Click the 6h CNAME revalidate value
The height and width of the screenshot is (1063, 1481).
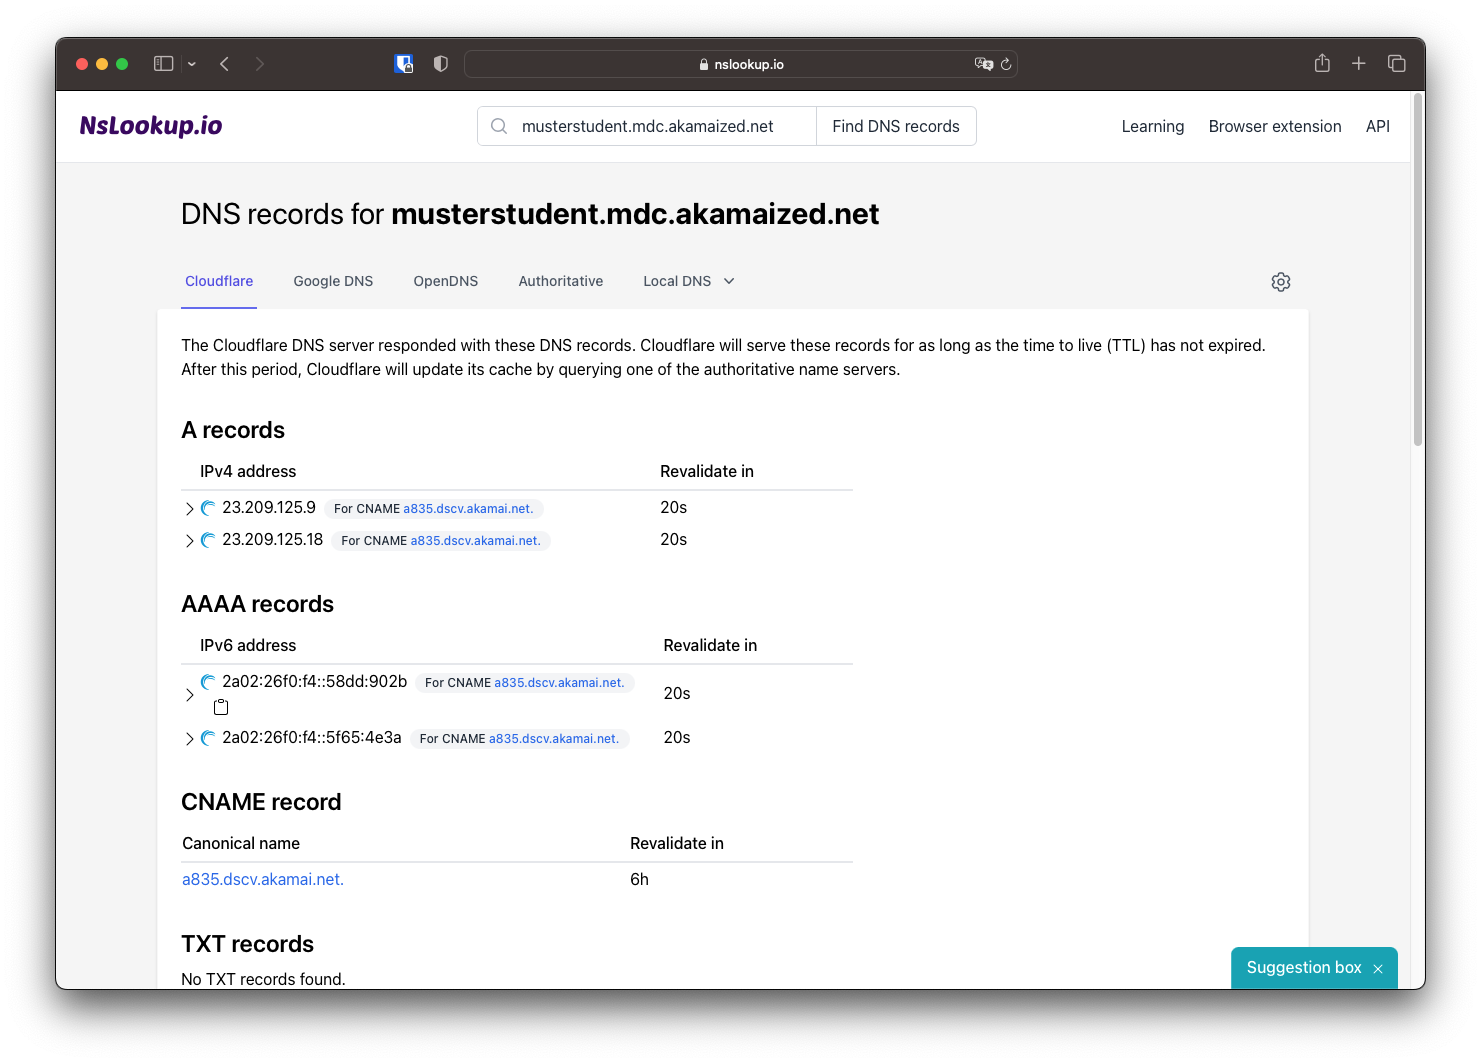pos(639,879)
